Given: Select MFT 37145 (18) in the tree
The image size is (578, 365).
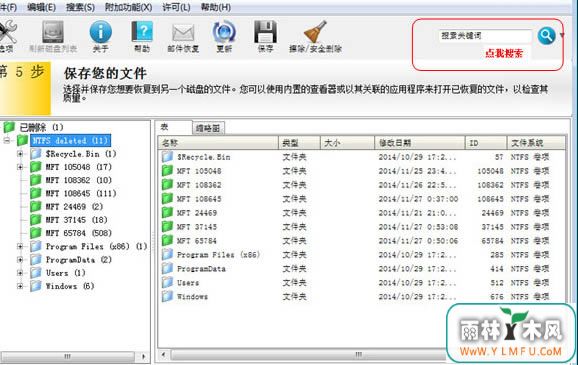Looking at the screenshot, I should coord(78,220).
